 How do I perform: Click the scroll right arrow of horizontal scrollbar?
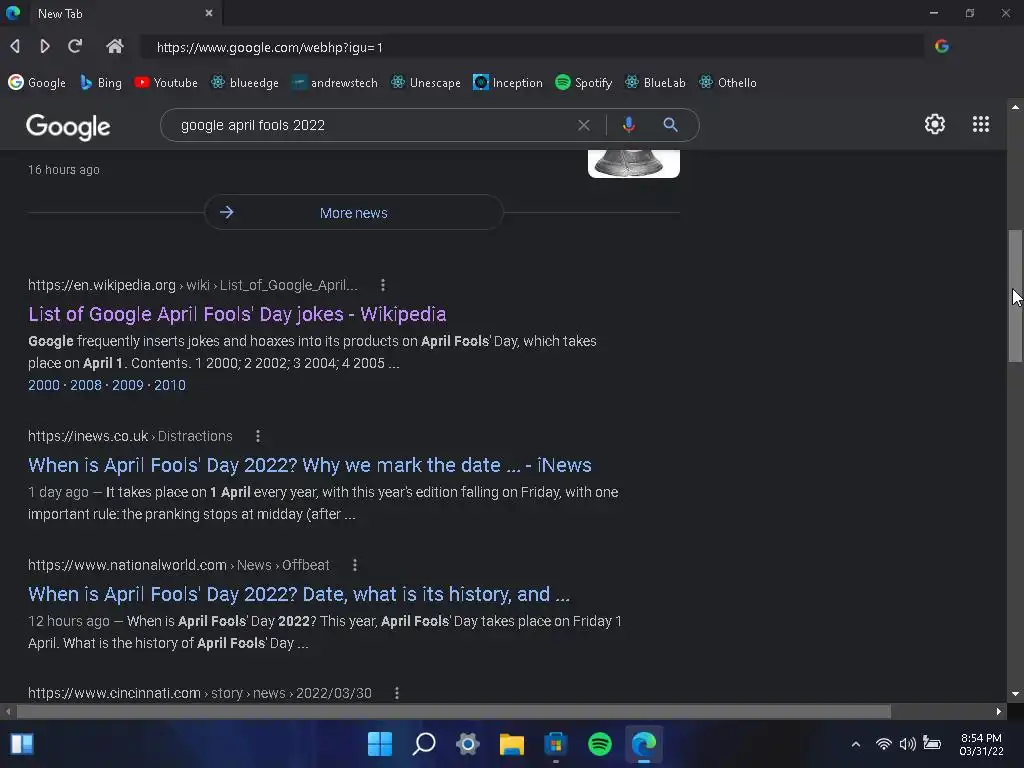click(999, 711)
